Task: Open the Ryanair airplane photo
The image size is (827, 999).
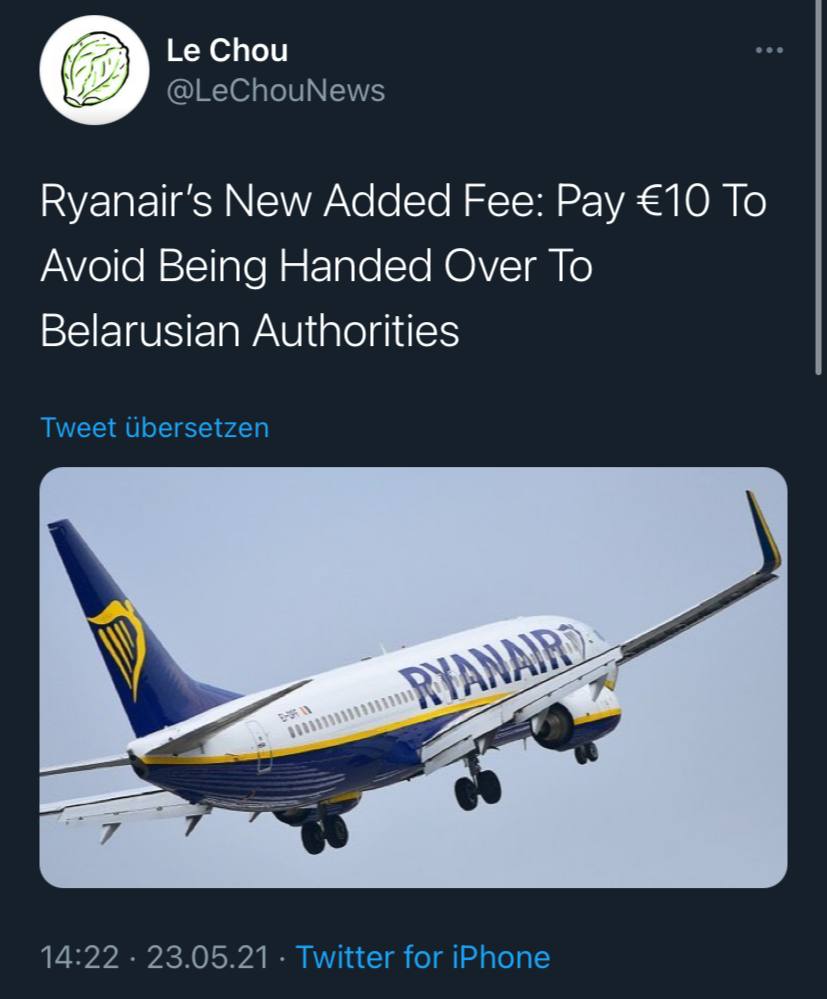Action: 414,677
